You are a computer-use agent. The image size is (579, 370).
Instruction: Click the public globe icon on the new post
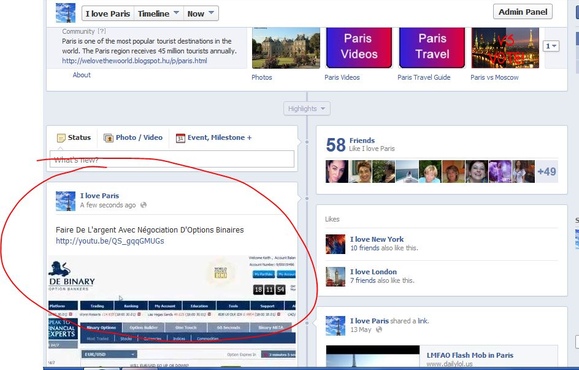(144, 205)
